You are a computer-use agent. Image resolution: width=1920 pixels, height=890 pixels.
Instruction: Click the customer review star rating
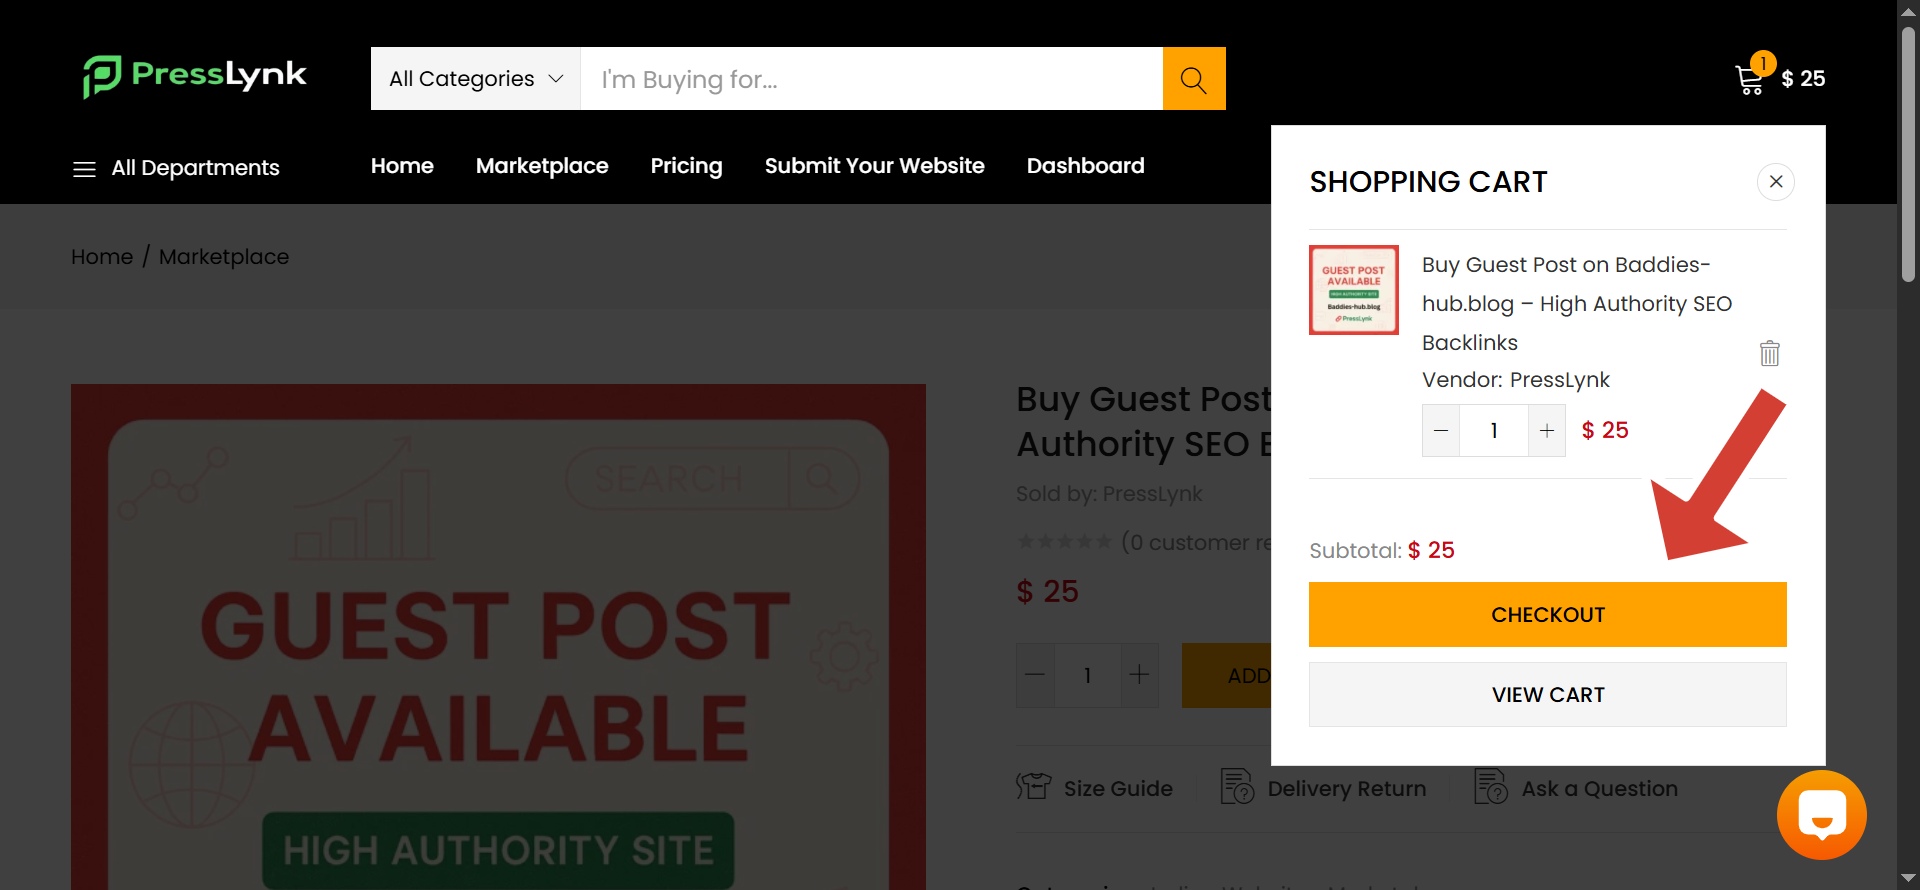[1064, 542]
